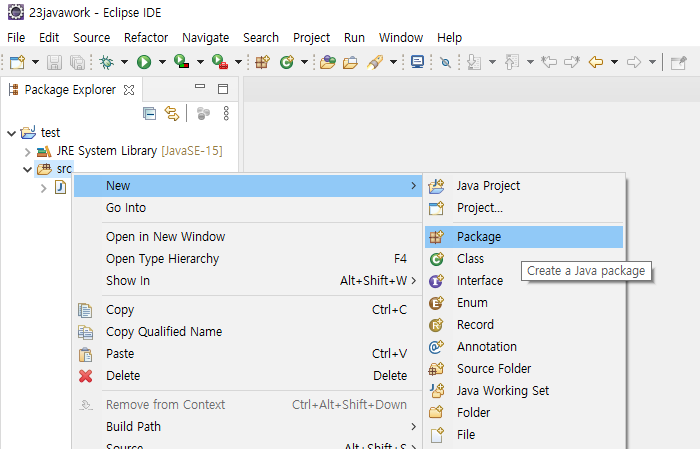Image resolution: width=700 pixels, height=449 pixels.
Task: Click the Open Perspective icon
Action: [679, 62]
